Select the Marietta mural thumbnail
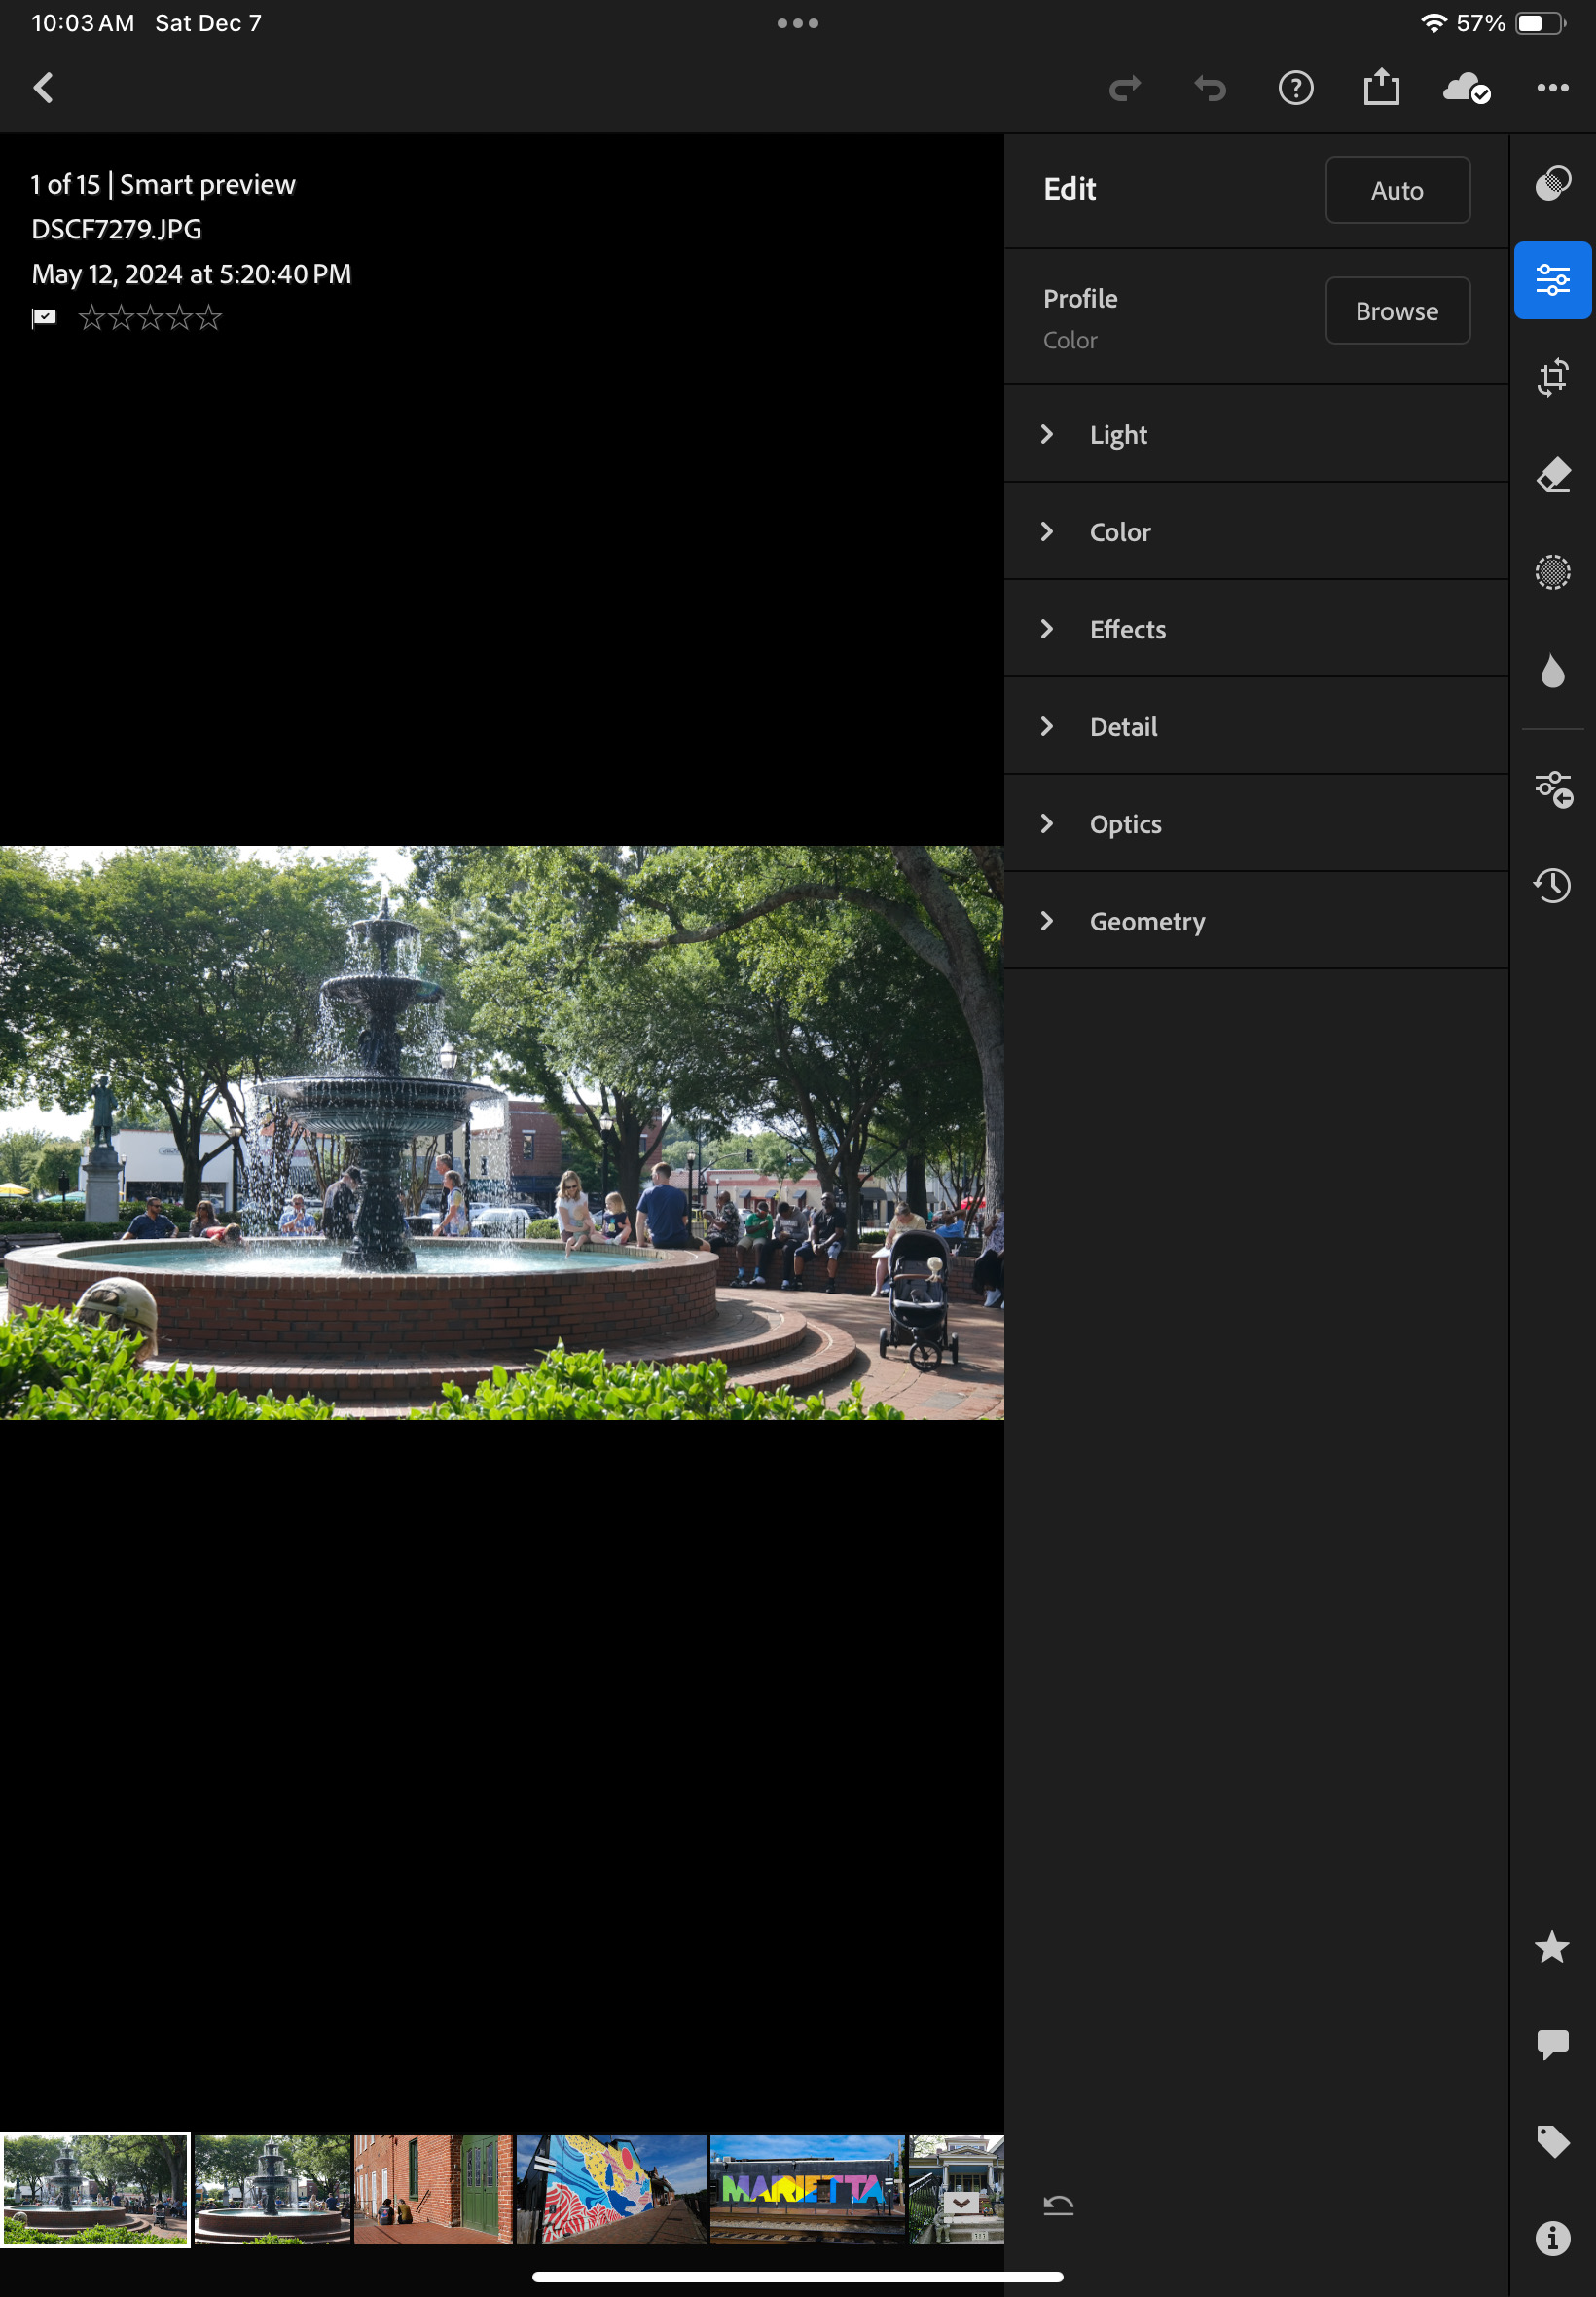 (x=806, y=2189)
